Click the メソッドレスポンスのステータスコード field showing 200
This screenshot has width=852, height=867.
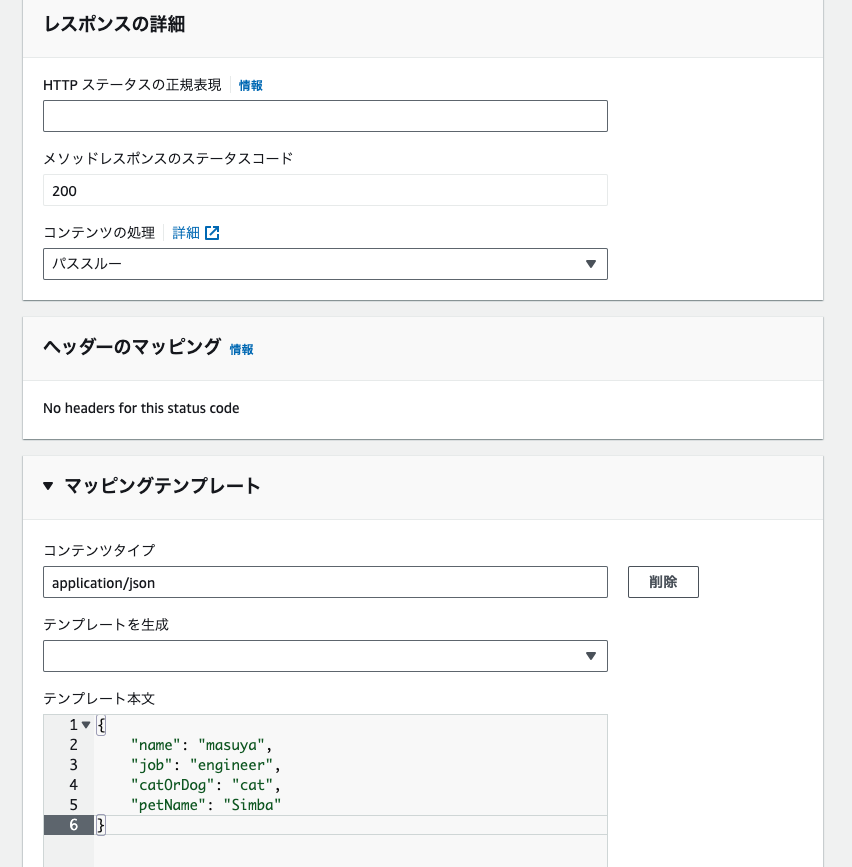pyautogui.click(x=325, y=190)
